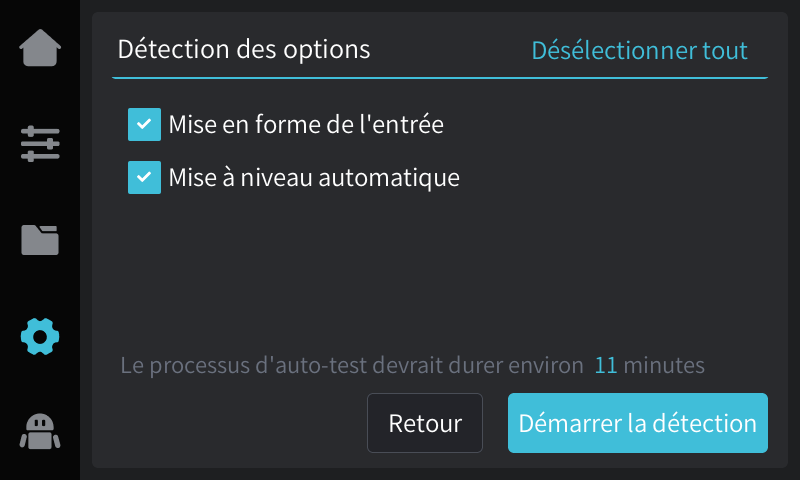Click the 'Mise à niveau automatique' label text

314,178
